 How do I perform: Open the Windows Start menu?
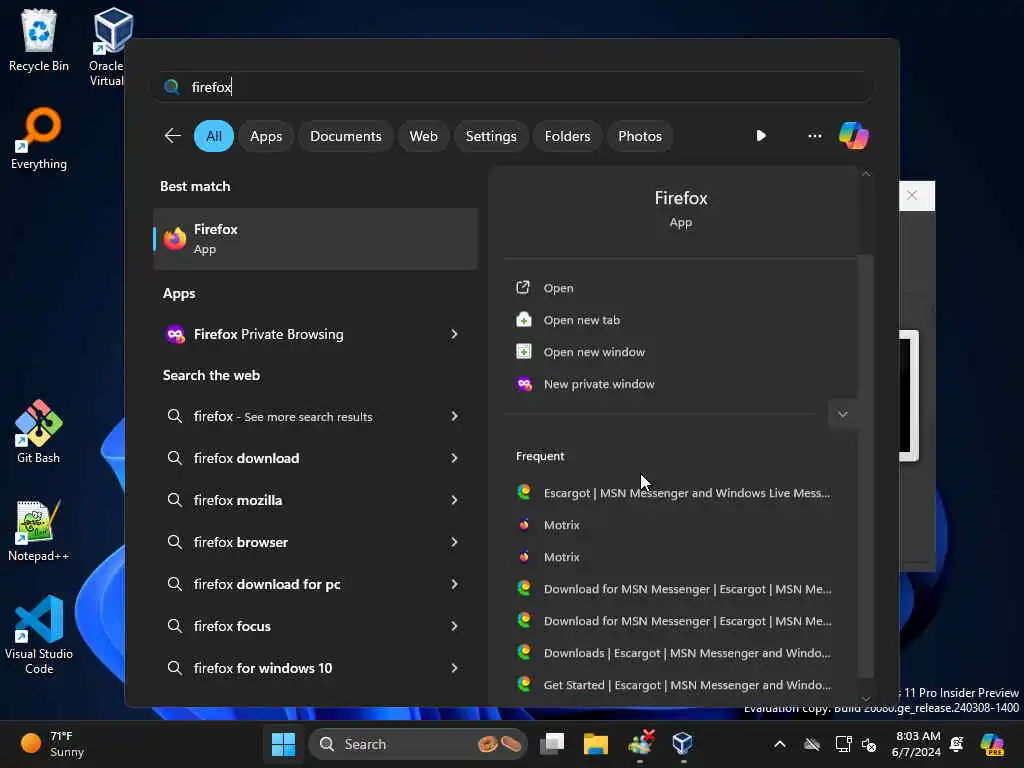[283, 744]
